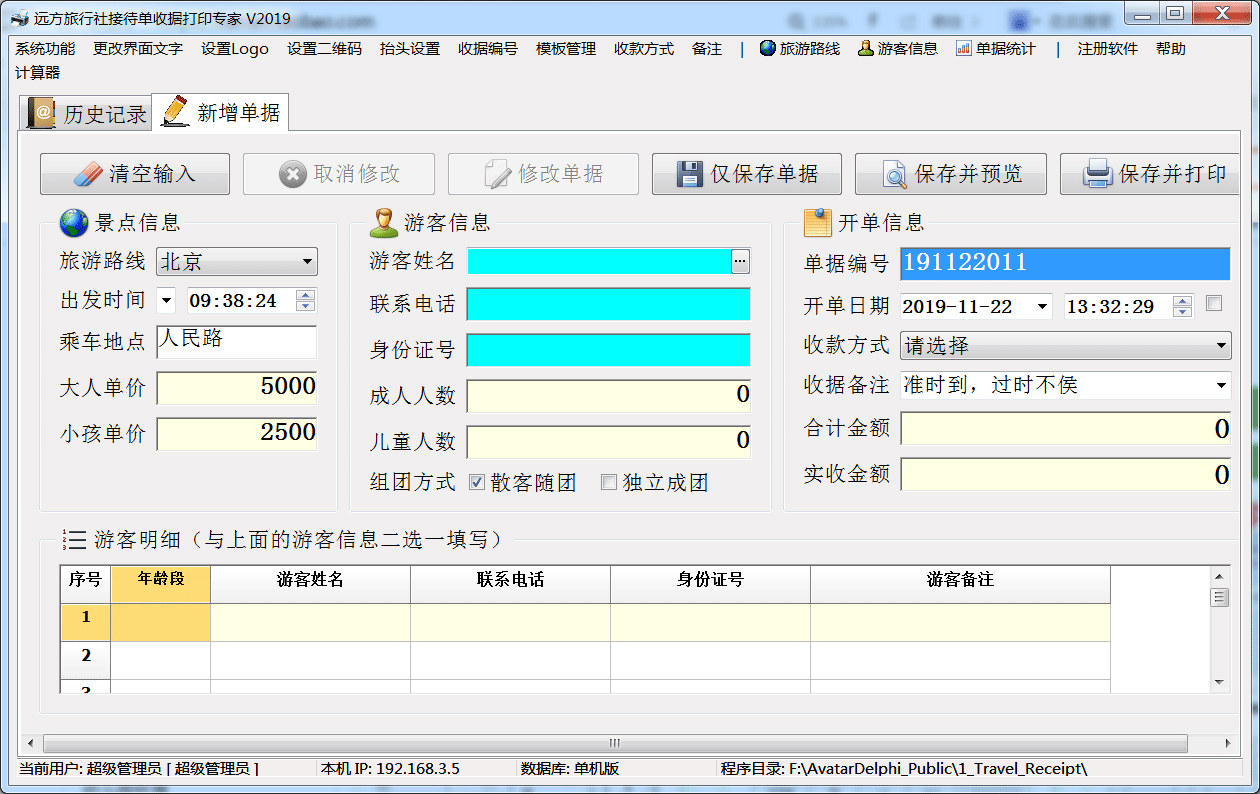Click the table's vertical scrollbar down arrow
The width and height of the screenshot is (1260, 794).
coord(1219,682)
